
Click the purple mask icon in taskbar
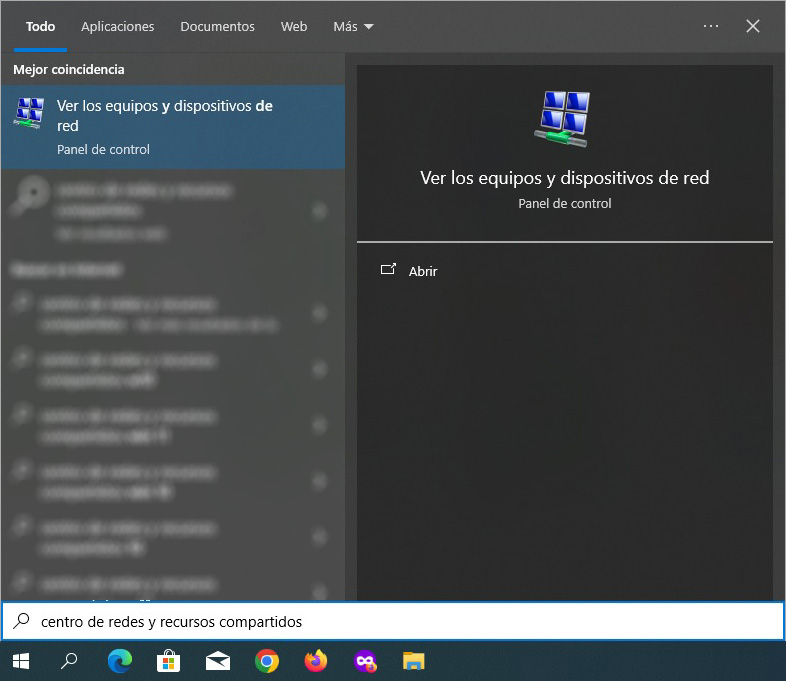(x=365, y=661)
